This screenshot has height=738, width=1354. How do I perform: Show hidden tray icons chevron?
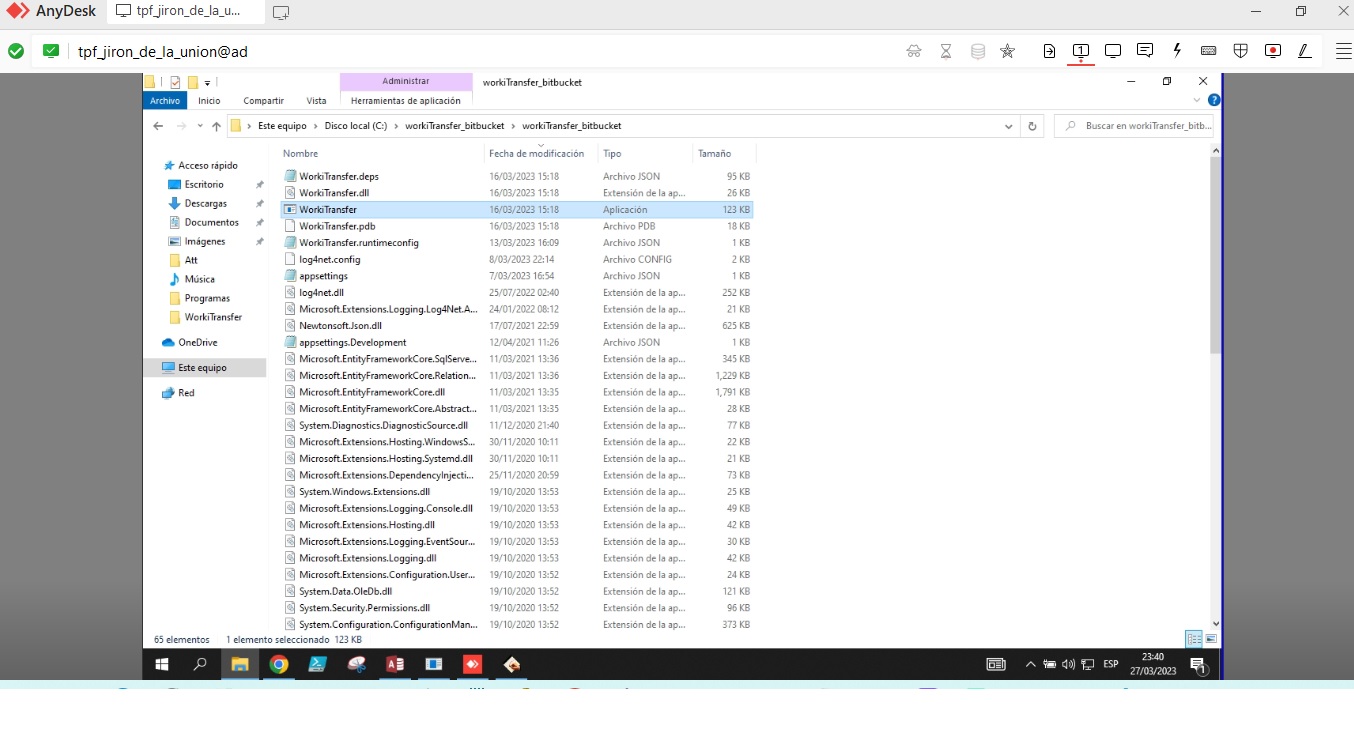tap(1031, 664)
